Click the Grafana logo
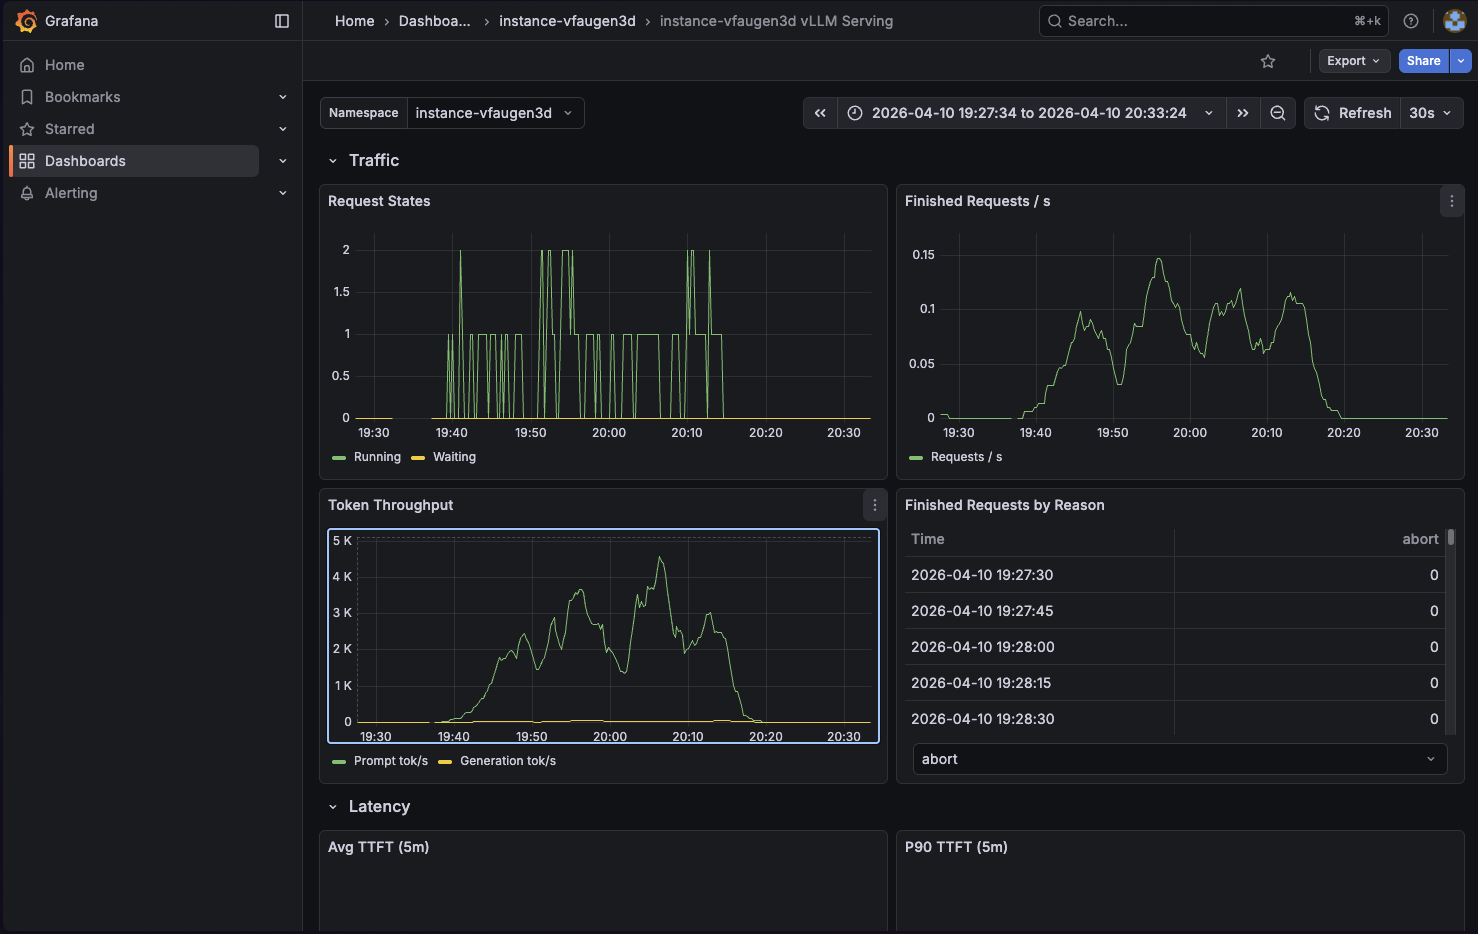The image size is (1478, 934). pos(26,20)
